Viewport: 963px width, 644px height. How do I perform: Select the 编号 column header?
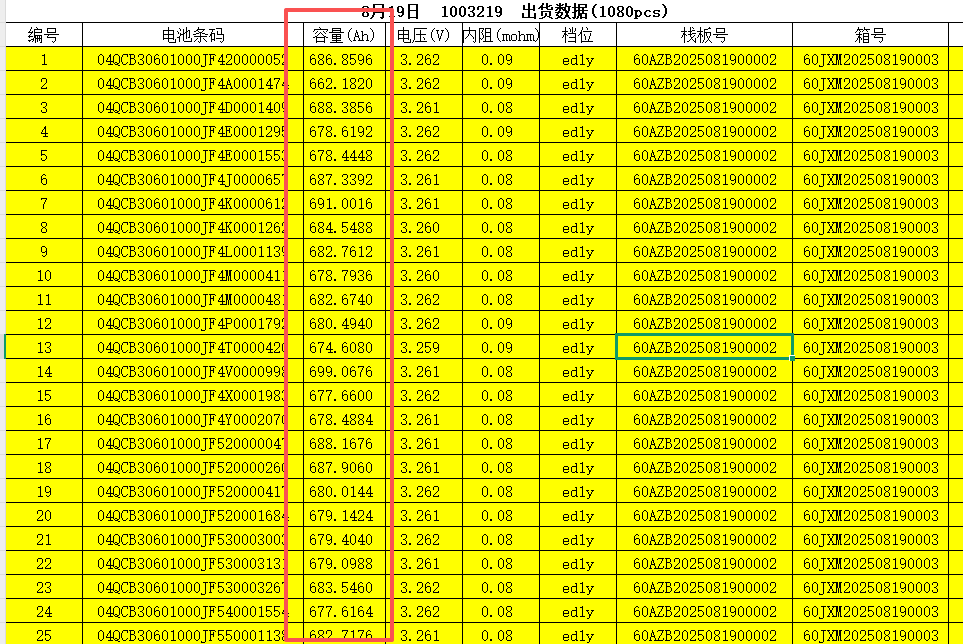click(x=44, y=36)
